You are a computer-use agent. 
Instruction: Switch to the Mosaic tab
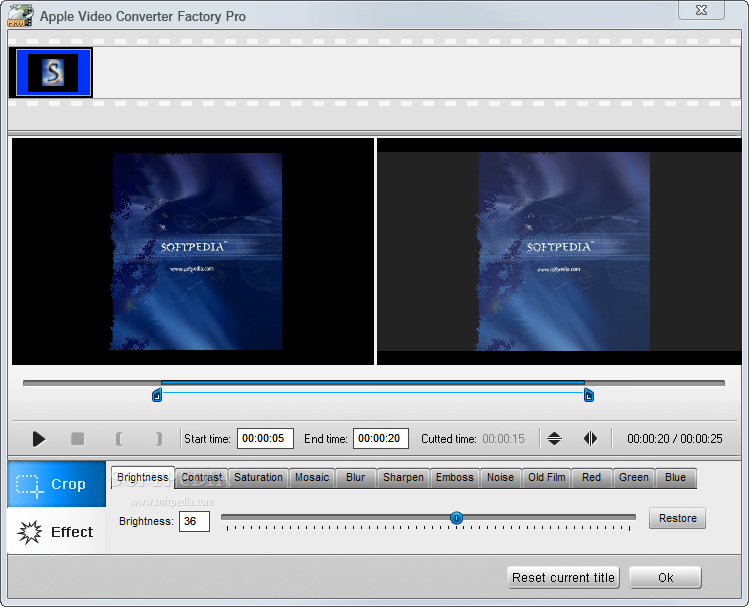coord(312,477)
